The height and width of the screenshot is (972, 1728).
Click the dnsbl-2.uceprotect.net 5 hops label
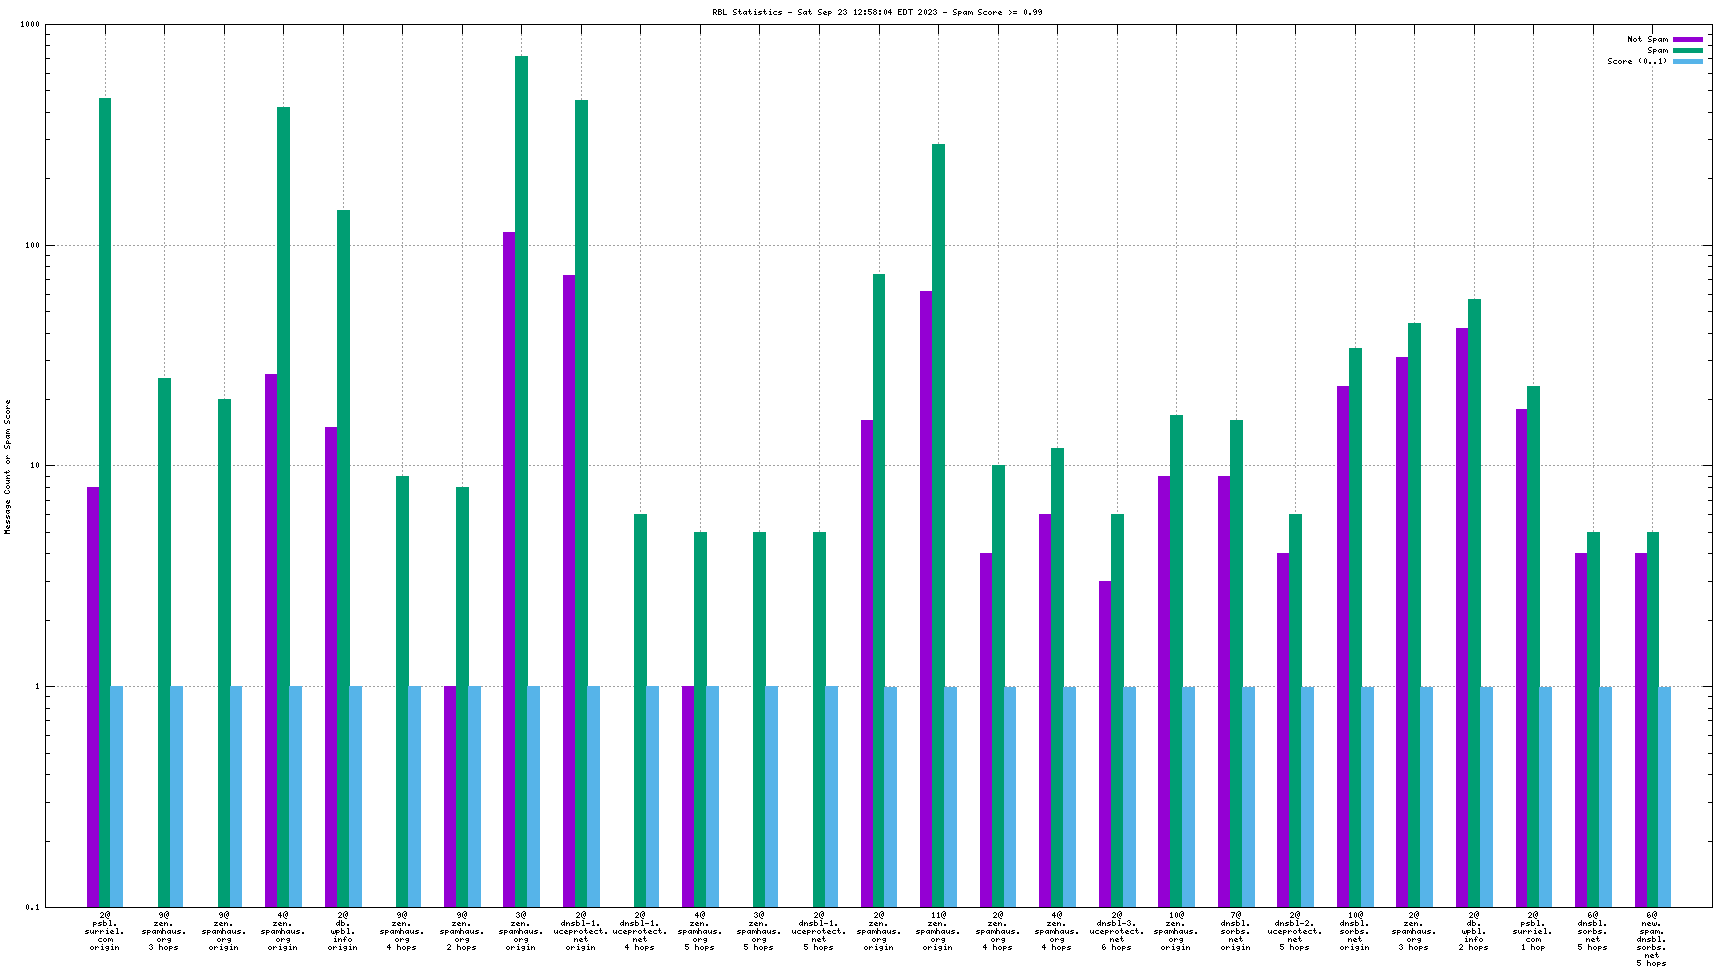coord(1294,930)
